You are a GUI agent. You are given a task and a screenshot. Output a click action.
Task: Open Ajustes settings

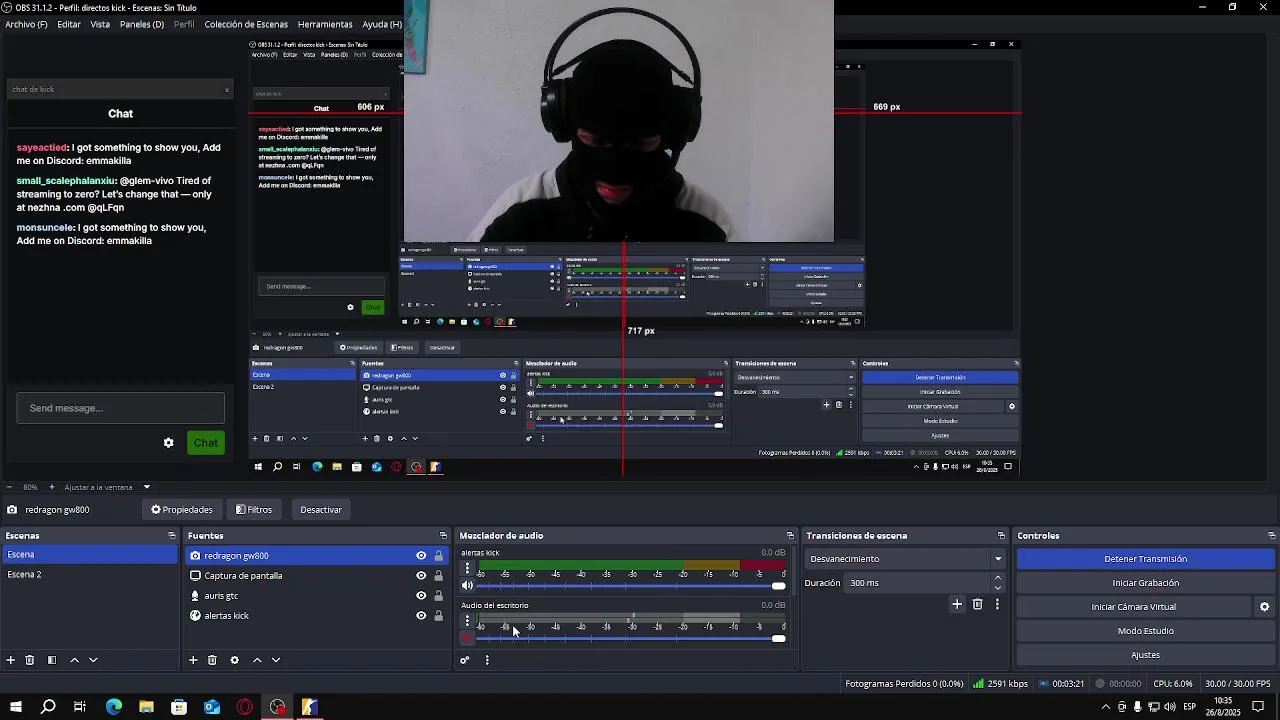[x=1146, y=655]
